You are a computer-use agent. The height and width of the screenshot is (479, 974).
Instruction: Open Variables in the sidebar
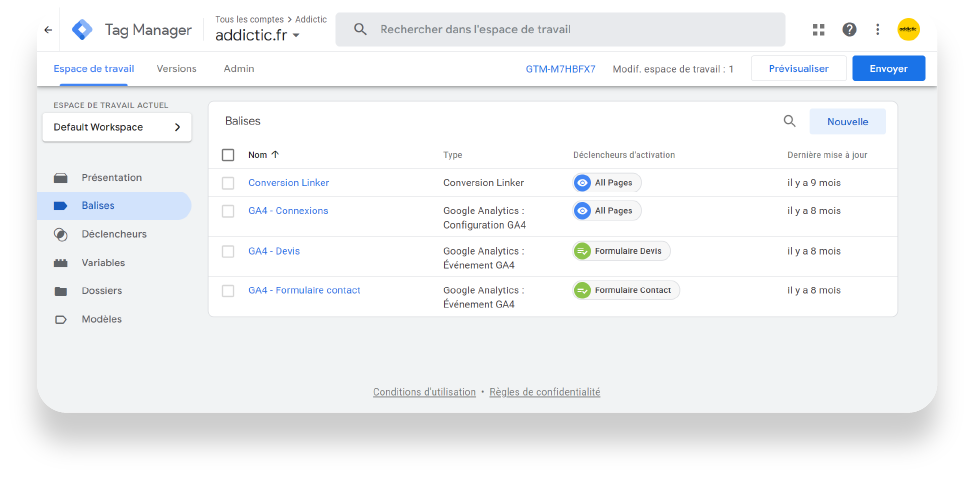click(103, 262)
